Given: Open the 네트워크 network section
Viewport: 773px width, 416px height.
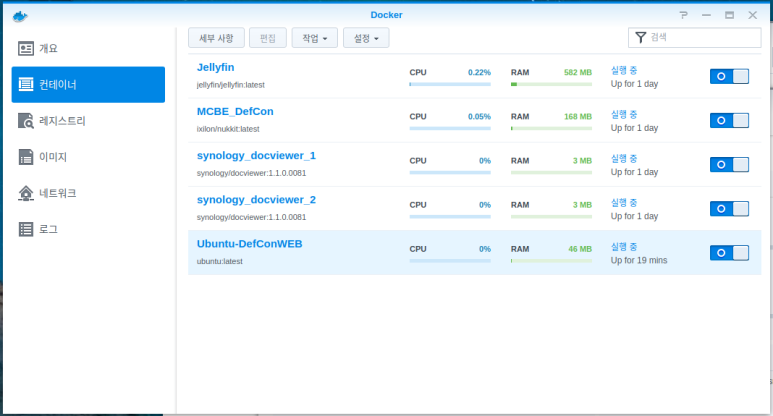Looking at the screenshot, I should [88, 193].
